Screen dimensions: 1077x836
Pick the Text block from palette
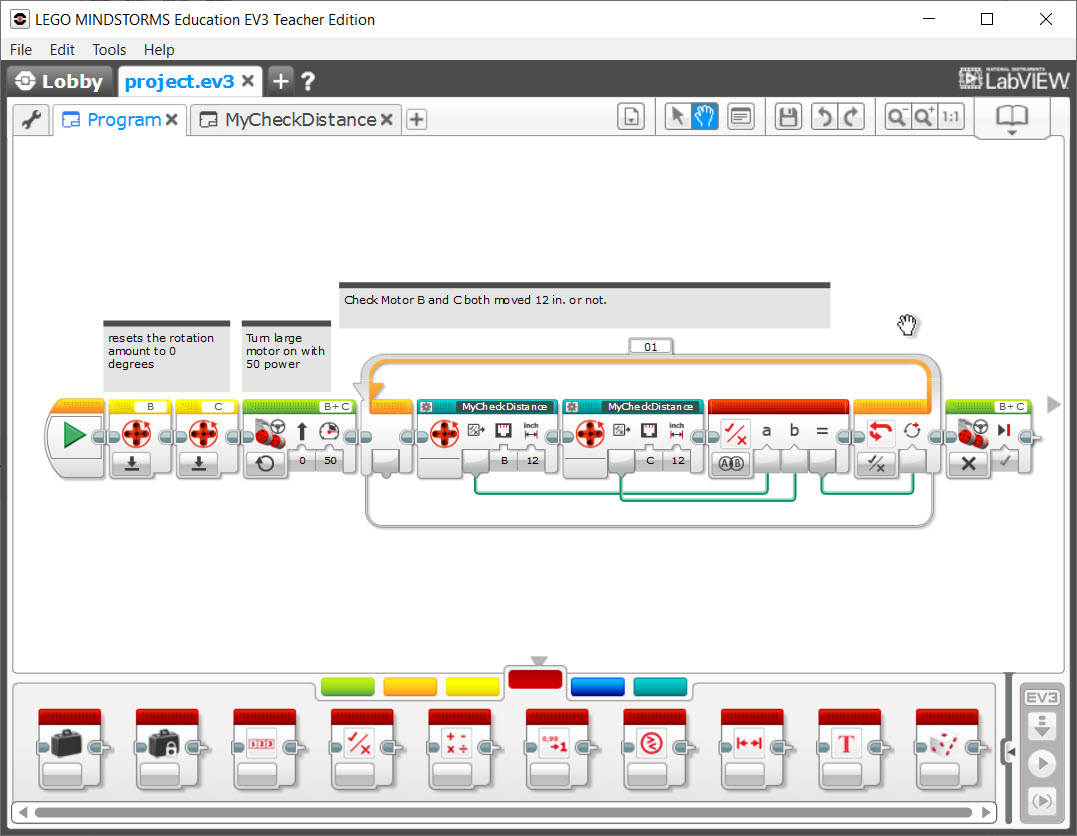tap(850, 749)
